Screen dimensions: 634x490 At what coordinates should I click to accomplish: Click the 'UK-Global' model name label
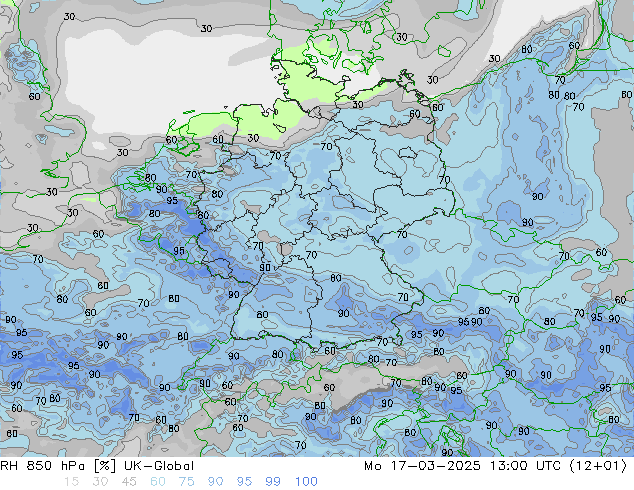(159, 466)
